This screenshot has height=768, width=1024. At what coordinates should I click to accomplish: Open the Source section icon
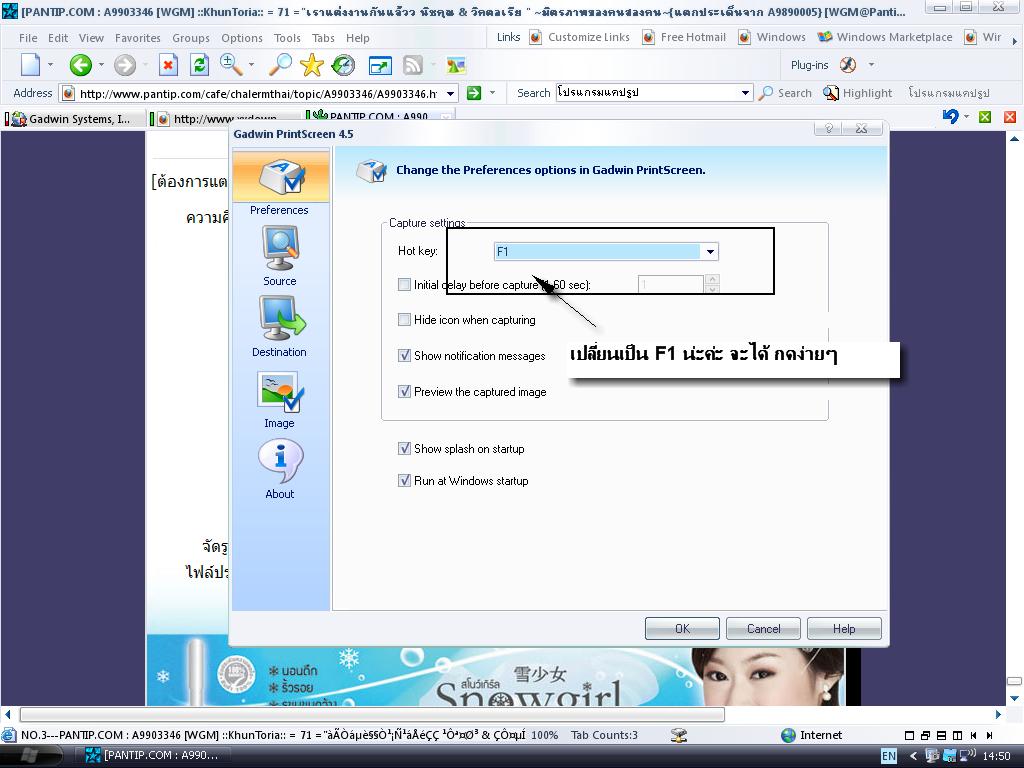point(280,248)
